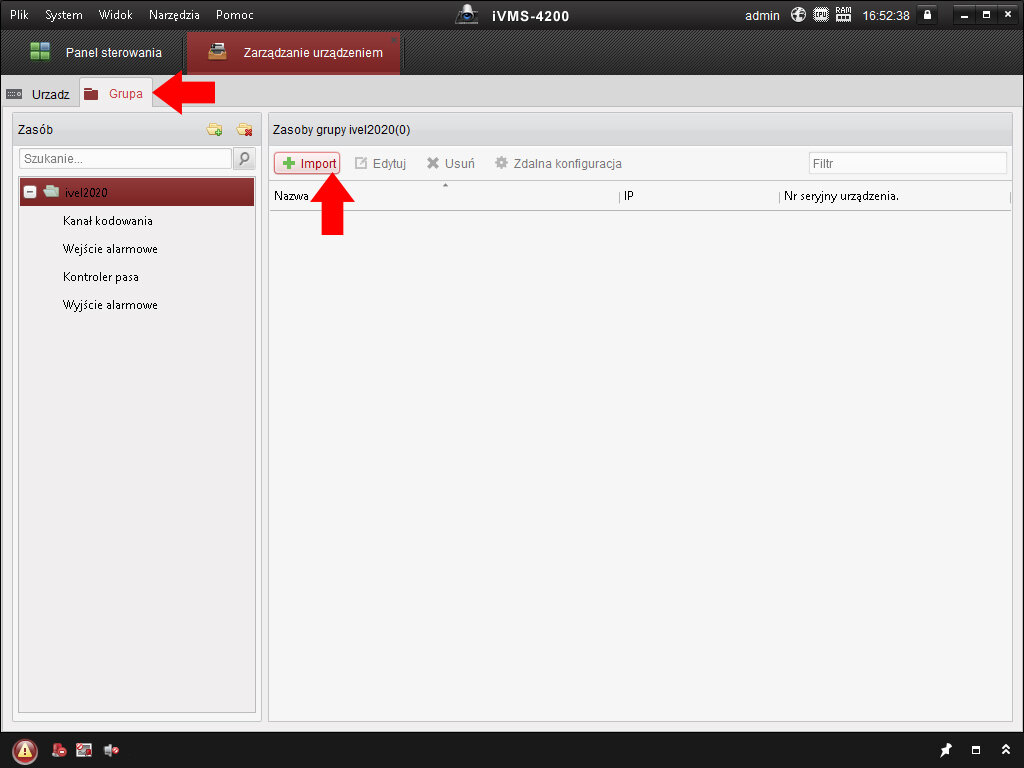Click the padlock lock icon
This screenshot has height=768, width=1024.
[x=928, y=15]
